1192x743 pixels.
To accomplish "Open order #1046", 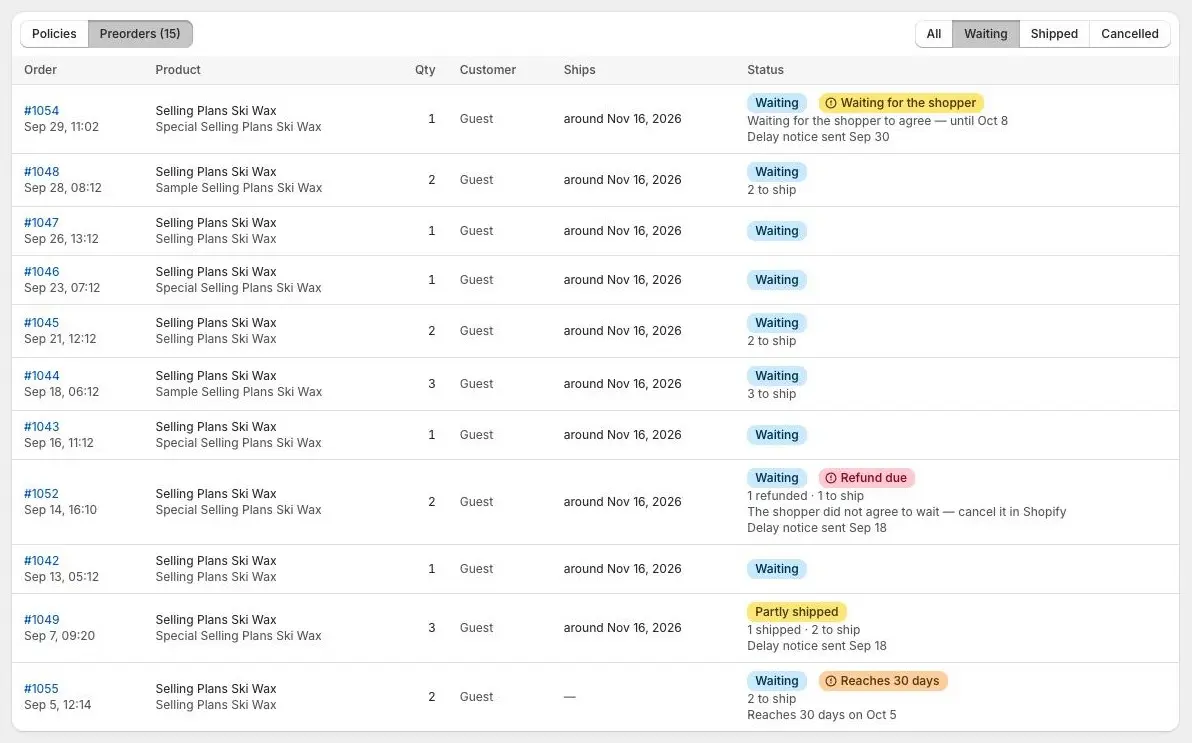I will [x=41, y=271].
